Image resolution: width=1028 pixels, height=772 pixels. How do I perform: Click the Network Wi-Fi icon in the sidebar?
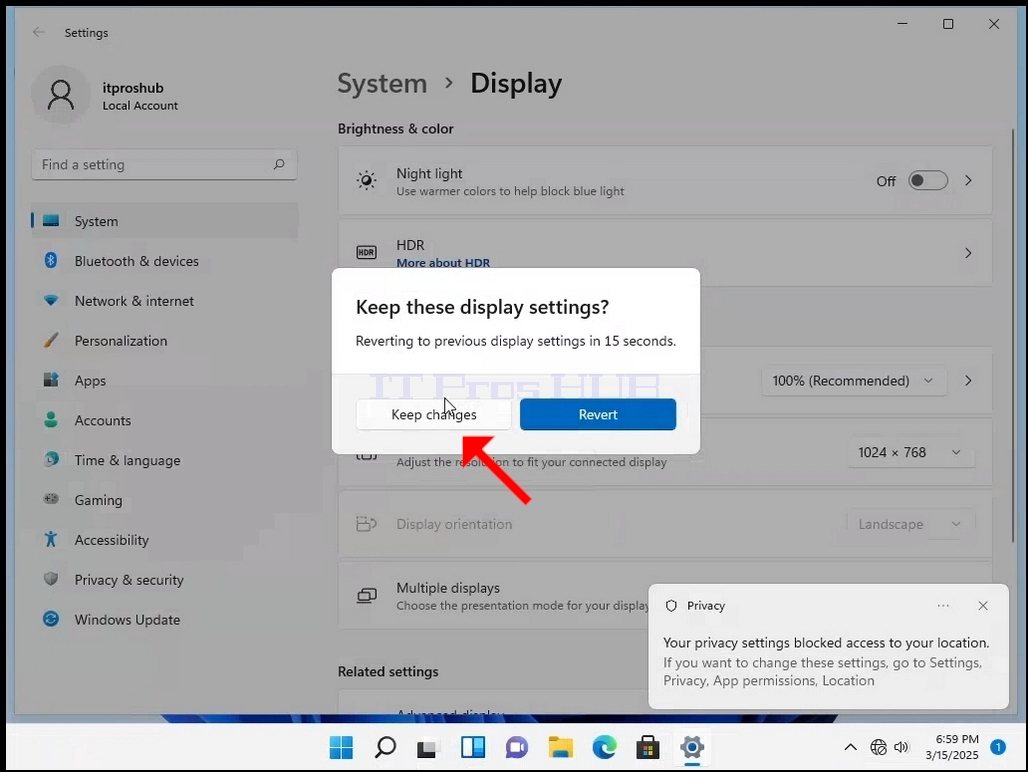tap(50, 301)
